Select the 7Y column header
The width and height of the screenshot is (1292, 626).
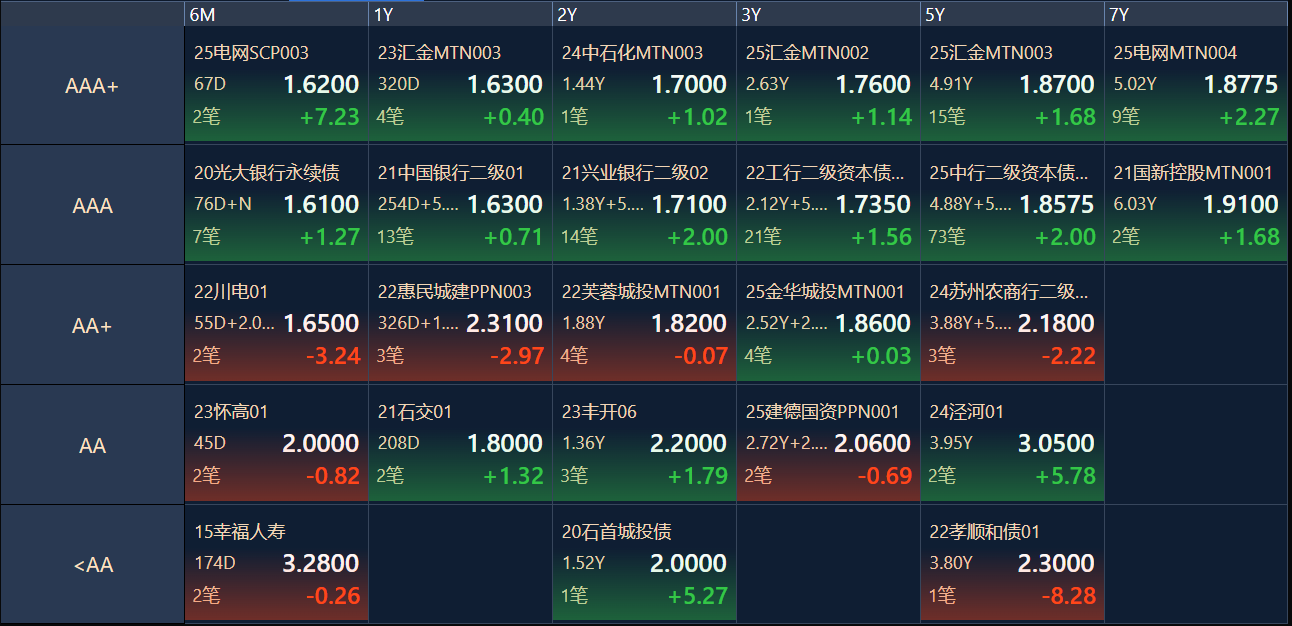click(x=1196, y=14)
